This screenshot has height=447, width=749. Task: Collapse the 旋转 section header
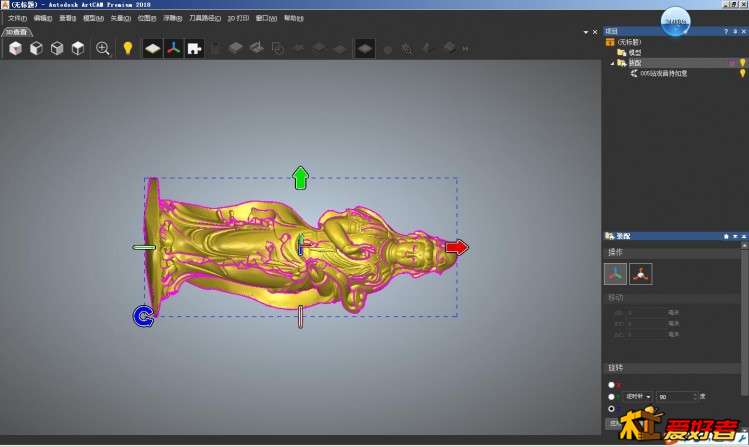click(x=672, y=368)
